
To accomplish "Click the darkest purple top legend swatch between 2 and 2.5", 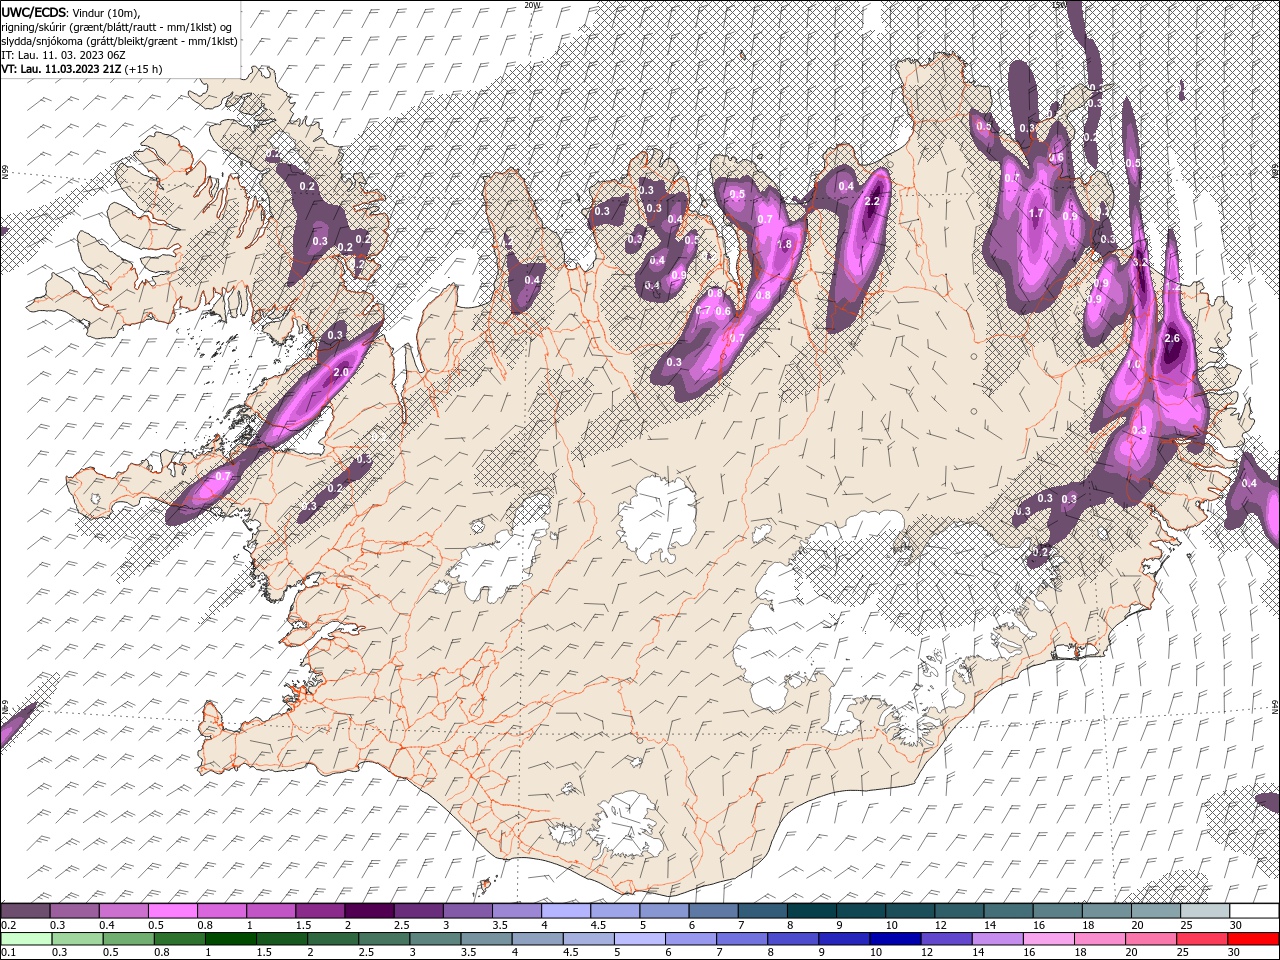I will click(x=369, y=911).
